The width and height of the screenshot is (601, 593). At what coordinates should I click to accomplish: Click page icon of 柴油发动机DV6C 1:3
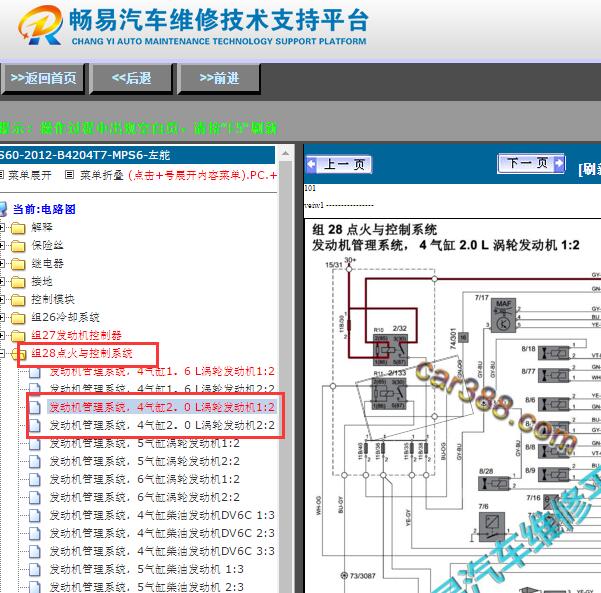(x=35, y=516)
